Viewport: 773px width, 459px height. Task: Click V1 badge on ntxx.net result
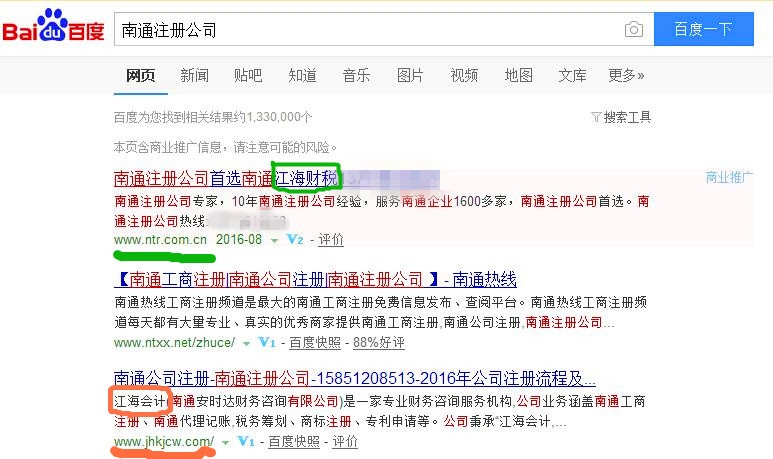pyautogui.click(x=267, y=342)
